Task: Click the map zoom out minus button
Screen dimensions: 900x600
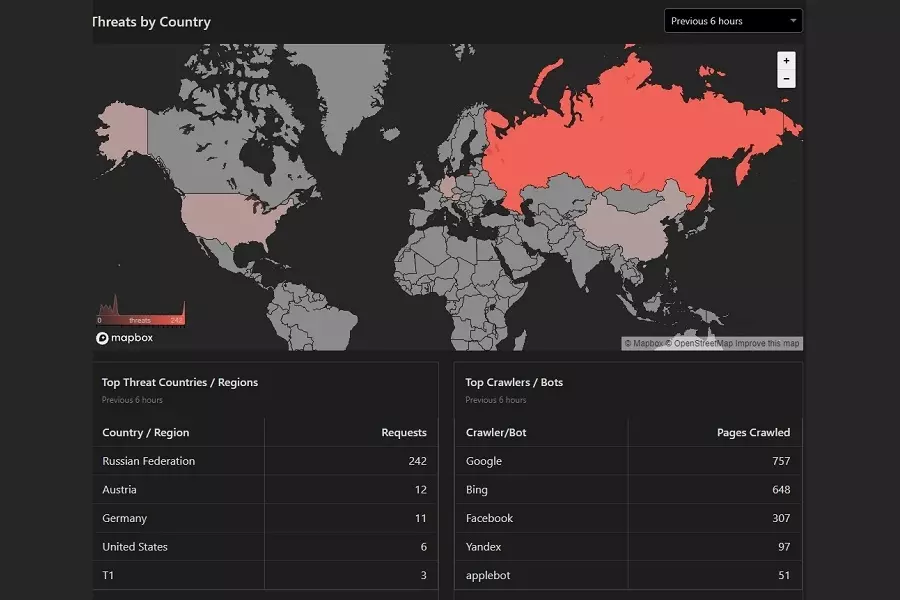Action: pyautogui.click(x=786, y=79)
